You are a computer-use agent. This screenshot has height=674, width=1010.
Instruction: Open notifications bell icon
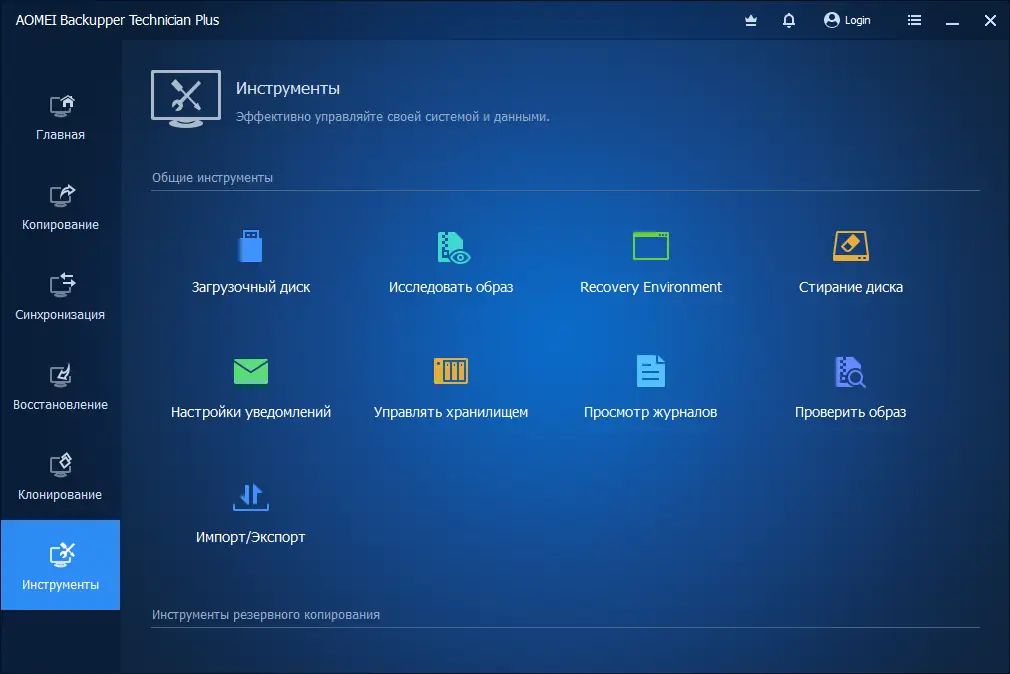coord(788,21)
